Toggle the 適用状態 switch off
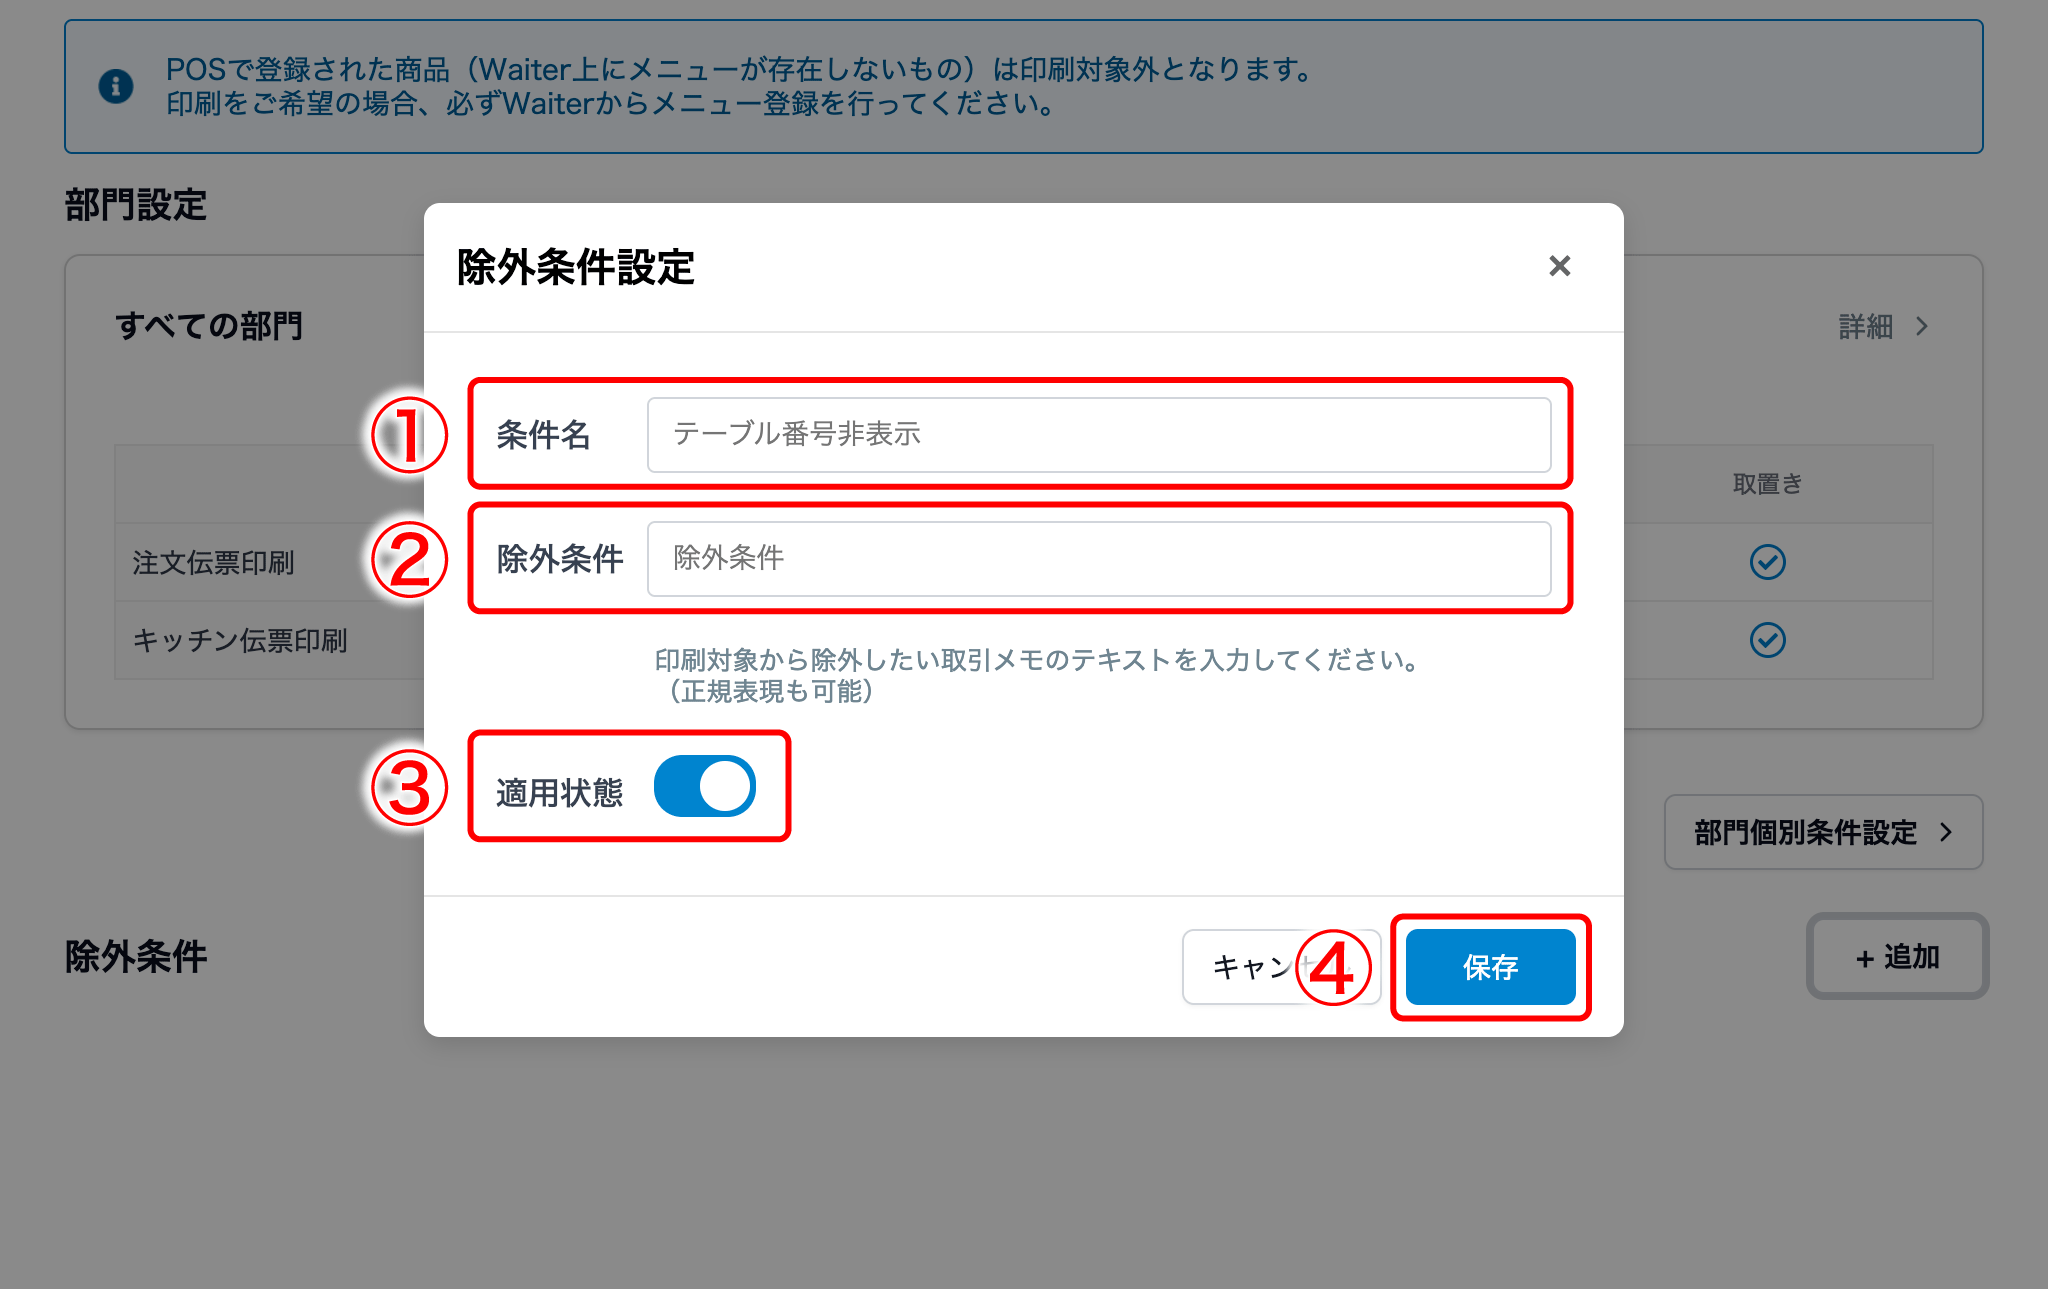Image resolution: width=2048 pixels, height=1289 pixels. 705,786
